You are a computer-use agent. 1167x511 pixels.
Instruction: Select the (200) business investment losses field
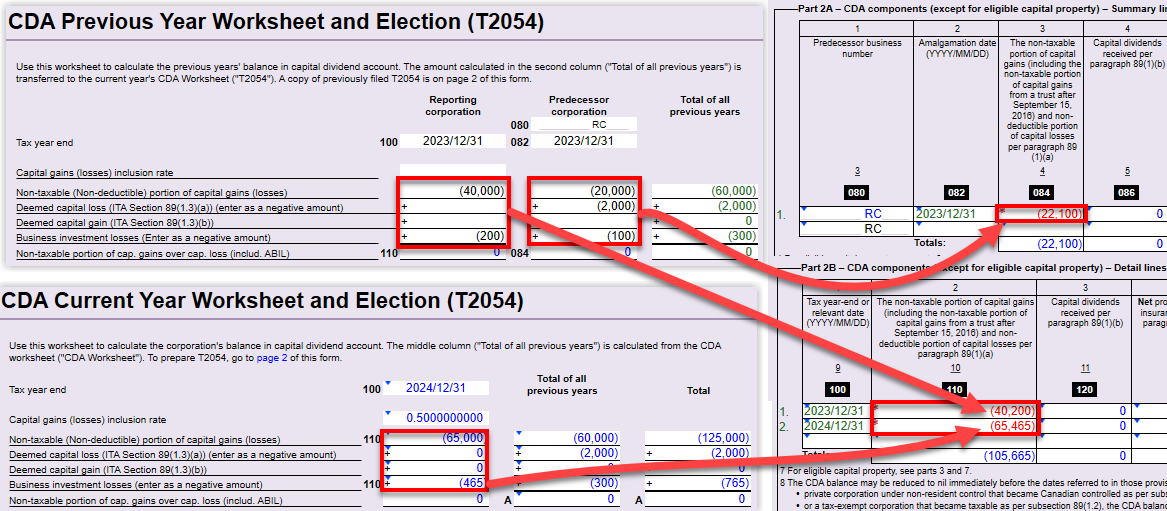coord(454,237)
